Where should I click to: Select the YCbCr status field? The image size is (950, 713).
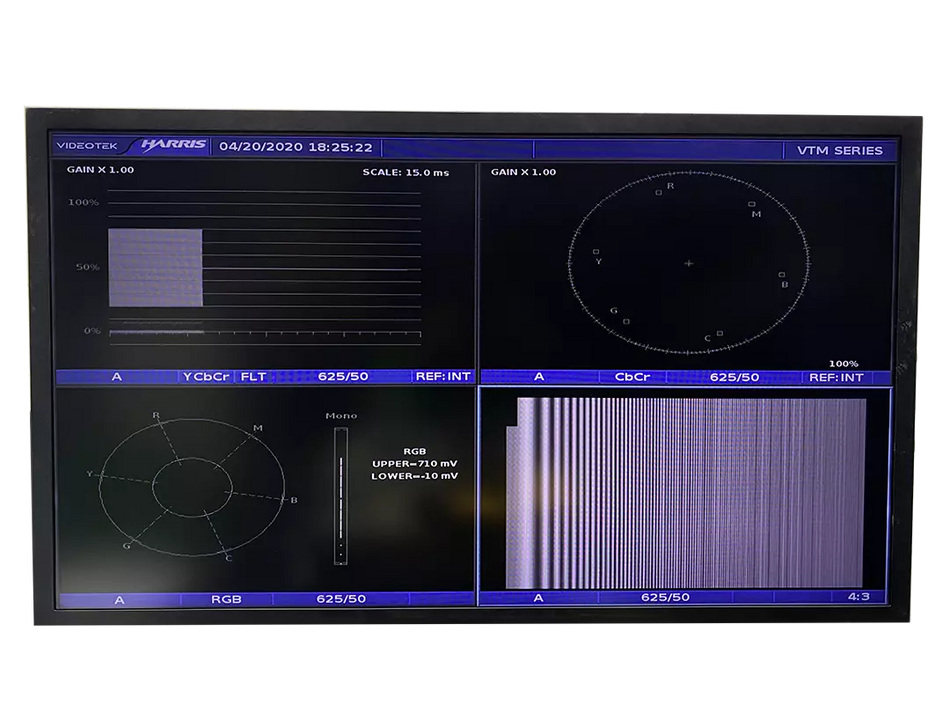(206, 376)
